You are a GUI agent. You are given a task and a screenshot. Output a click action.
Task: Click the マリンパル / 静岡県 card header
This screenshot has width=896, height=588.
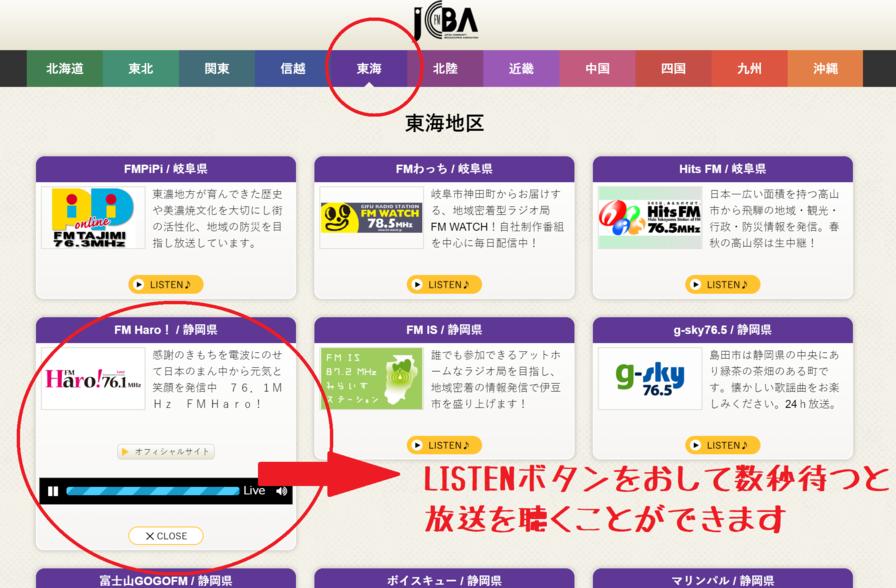pyautogui.click(x=722, y=579)
